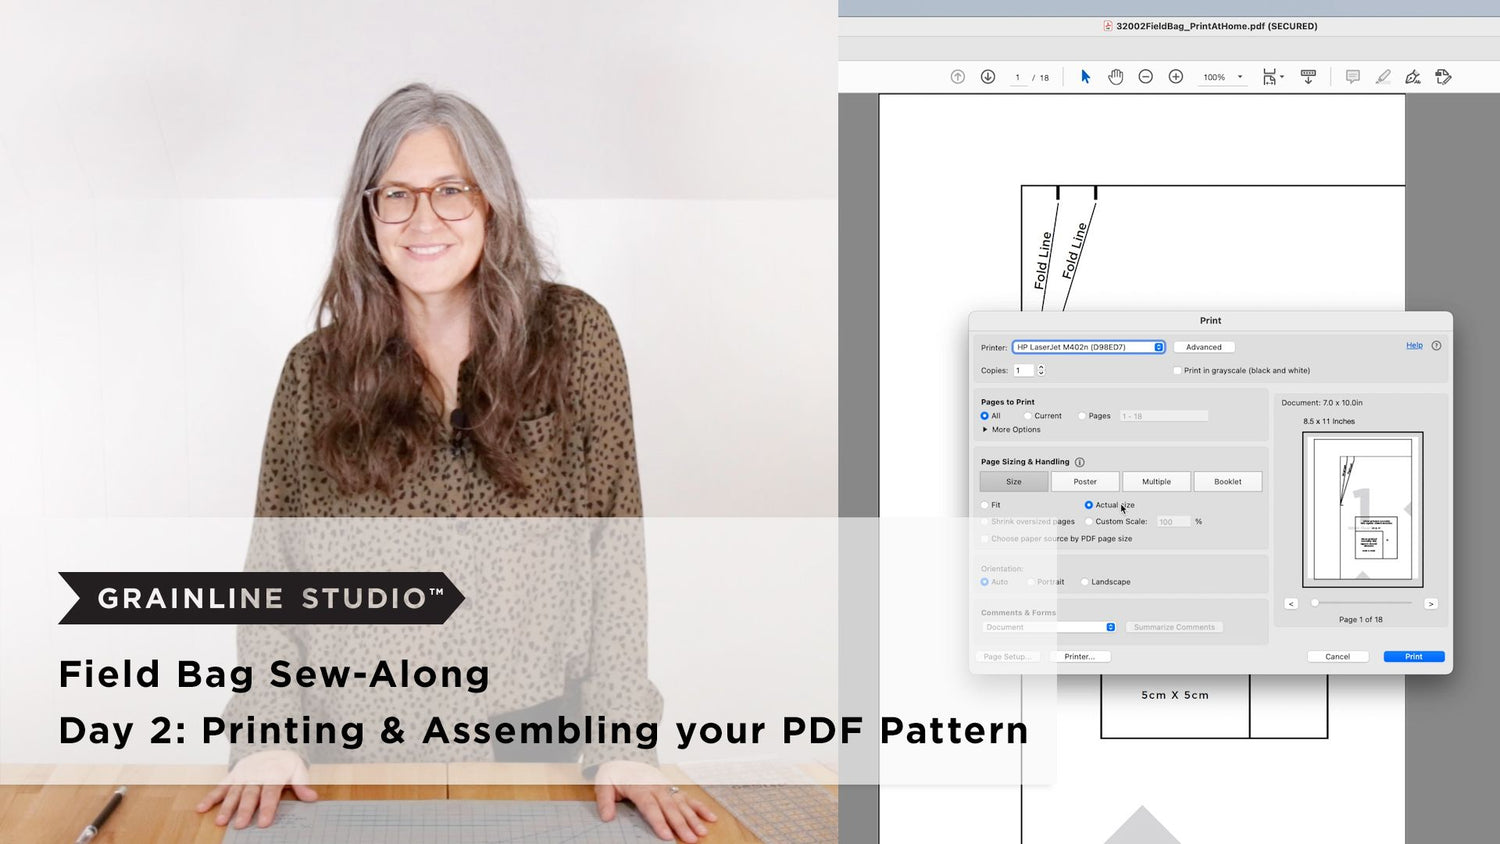The height and width of the screenshot is (844, 1500).
Task: Click the blue Print button
Action: coord(1414,657)
